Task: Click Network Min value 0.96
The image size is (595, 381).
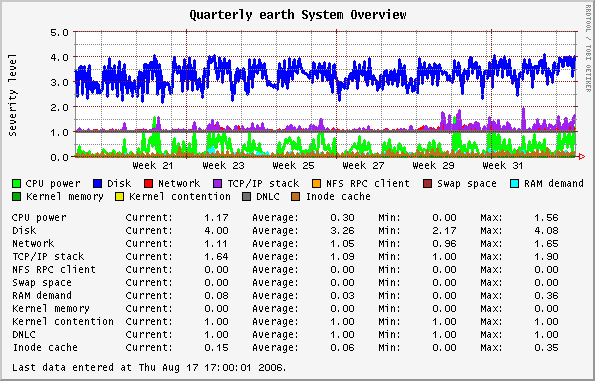Action: [444, 244]
